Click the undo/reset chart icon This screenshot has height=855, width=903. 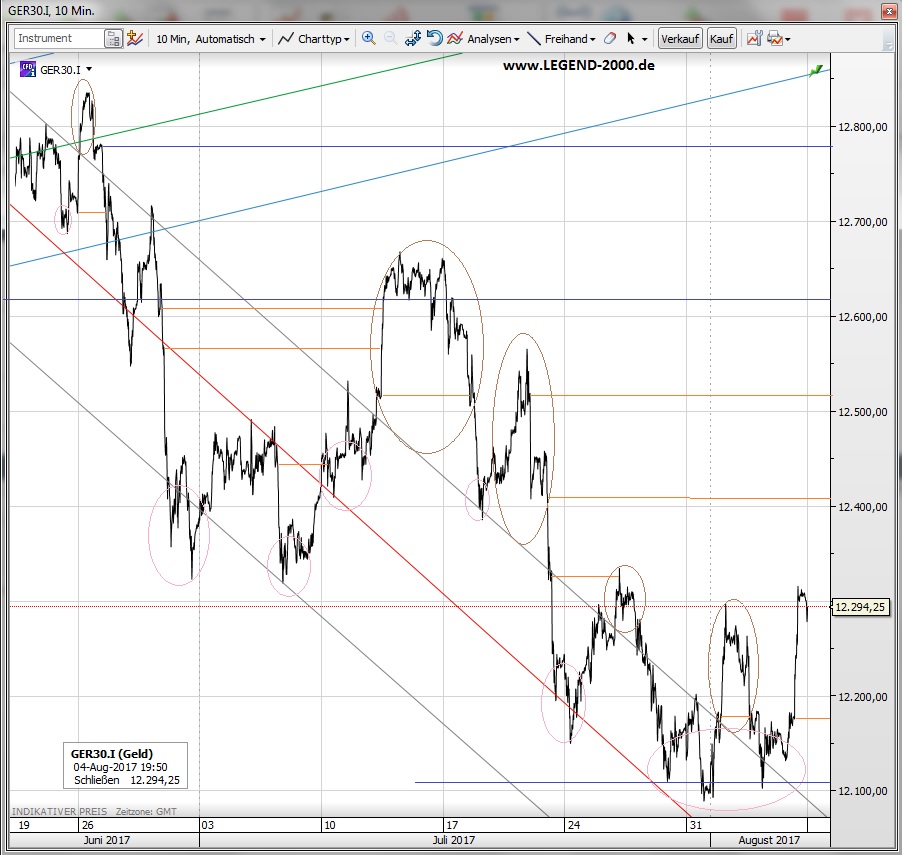434,38
